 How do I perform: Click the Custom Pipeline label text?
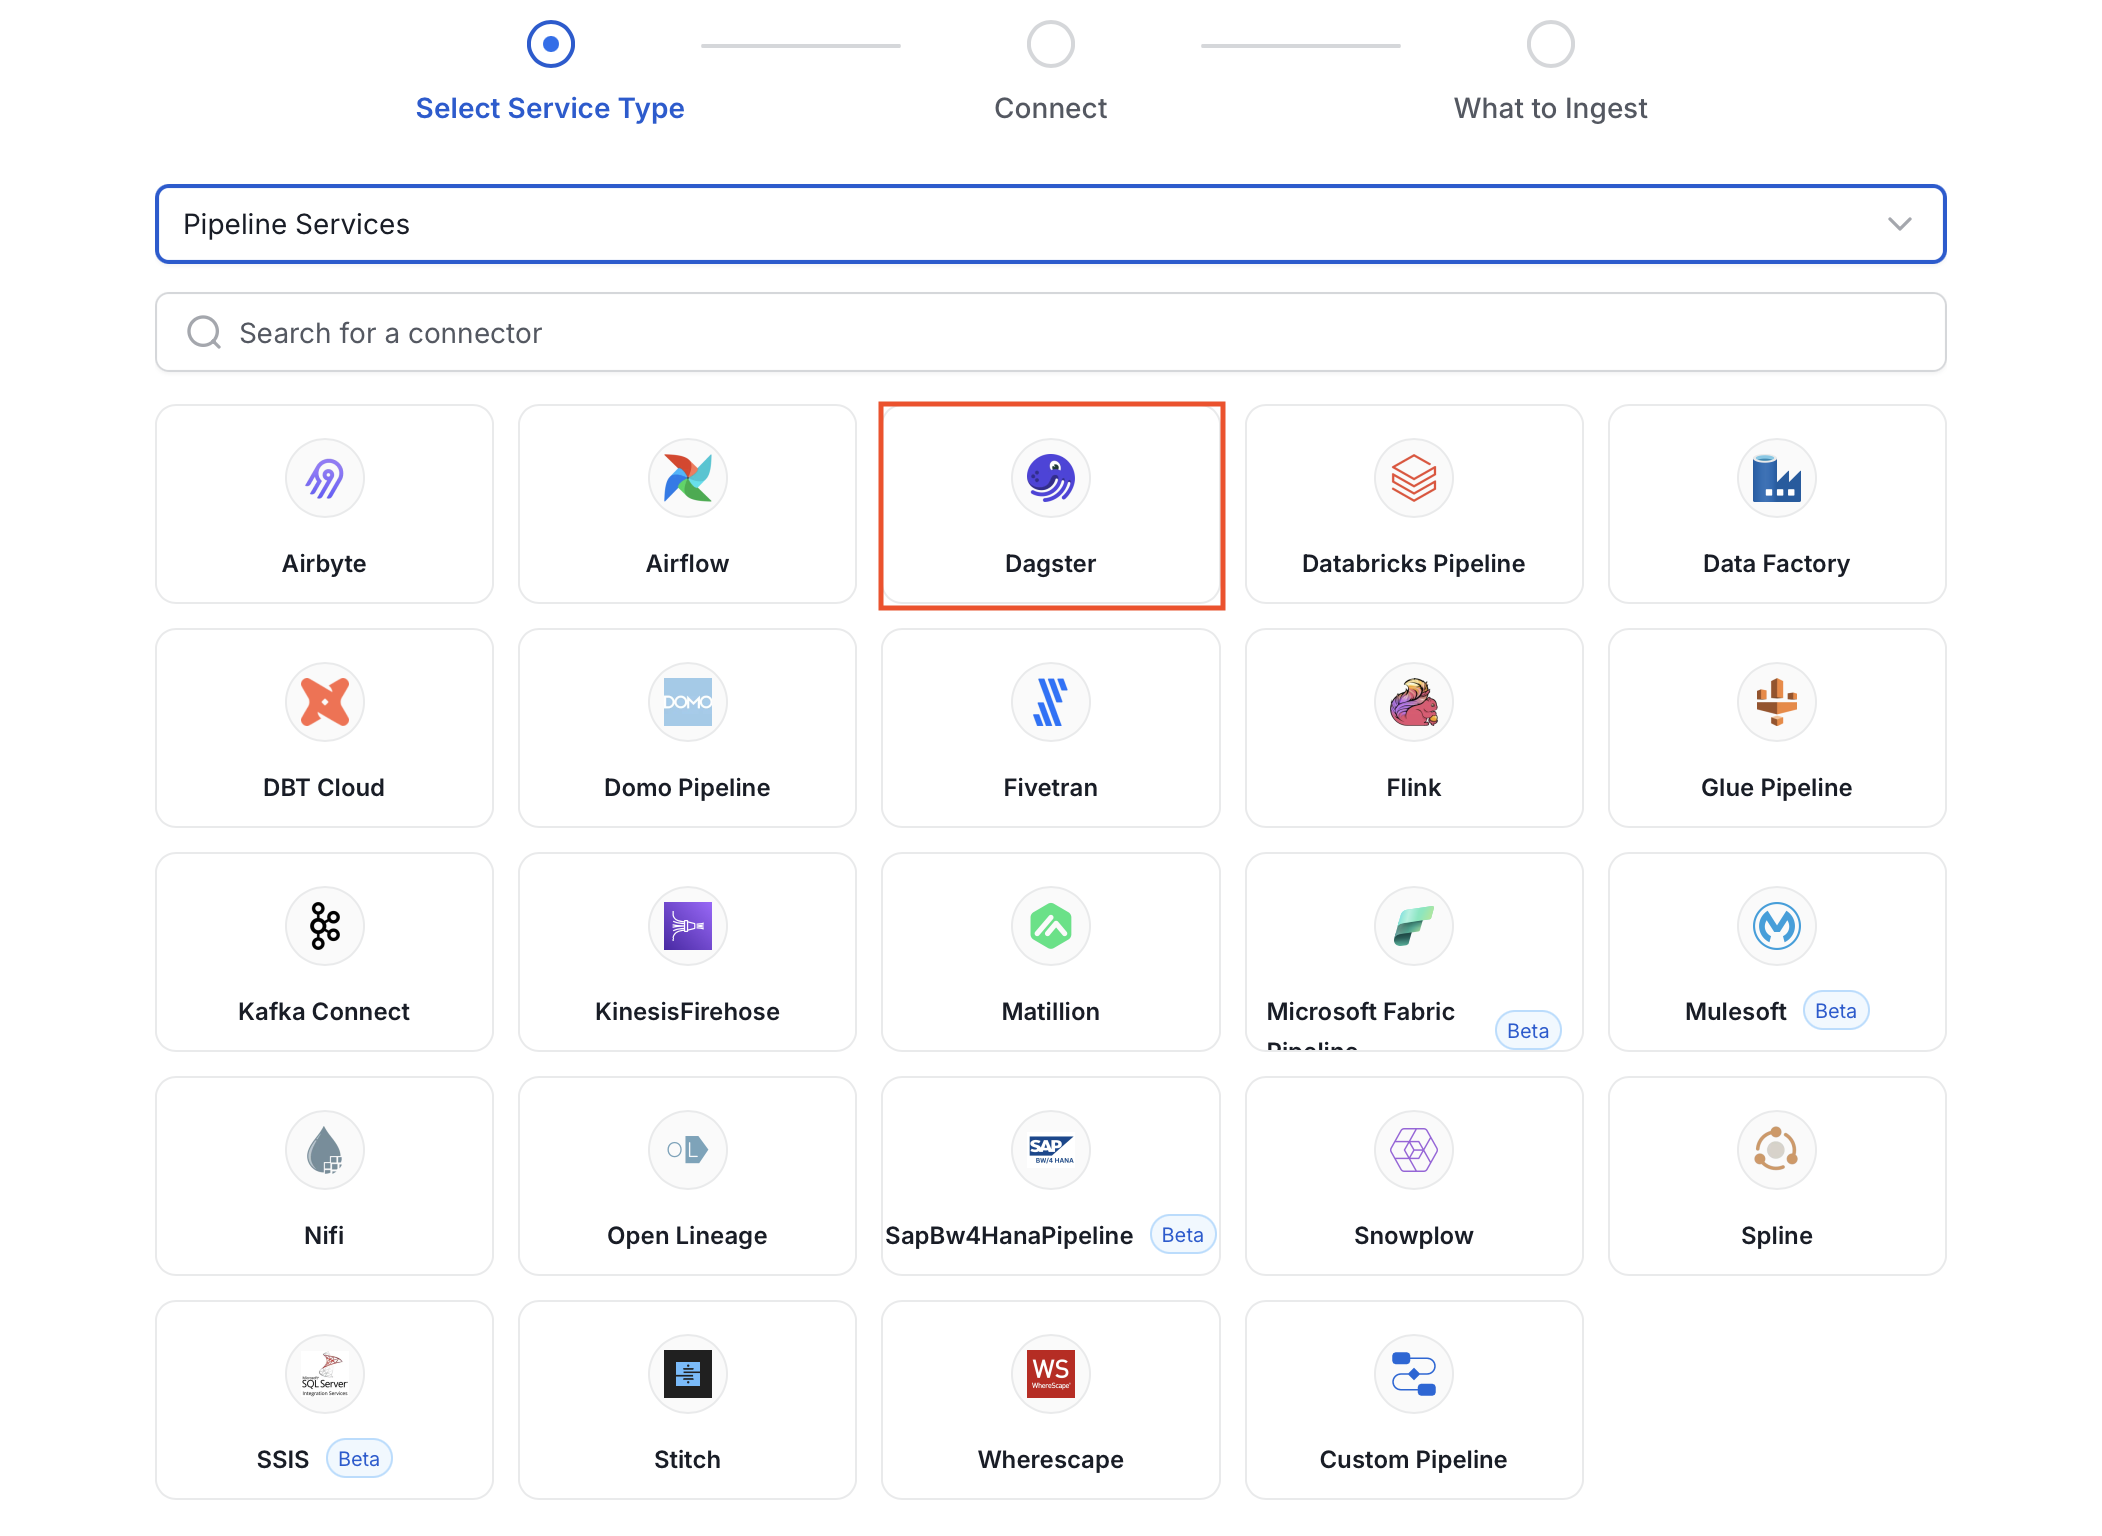pyautogui.click(x=1414, y=1459)
